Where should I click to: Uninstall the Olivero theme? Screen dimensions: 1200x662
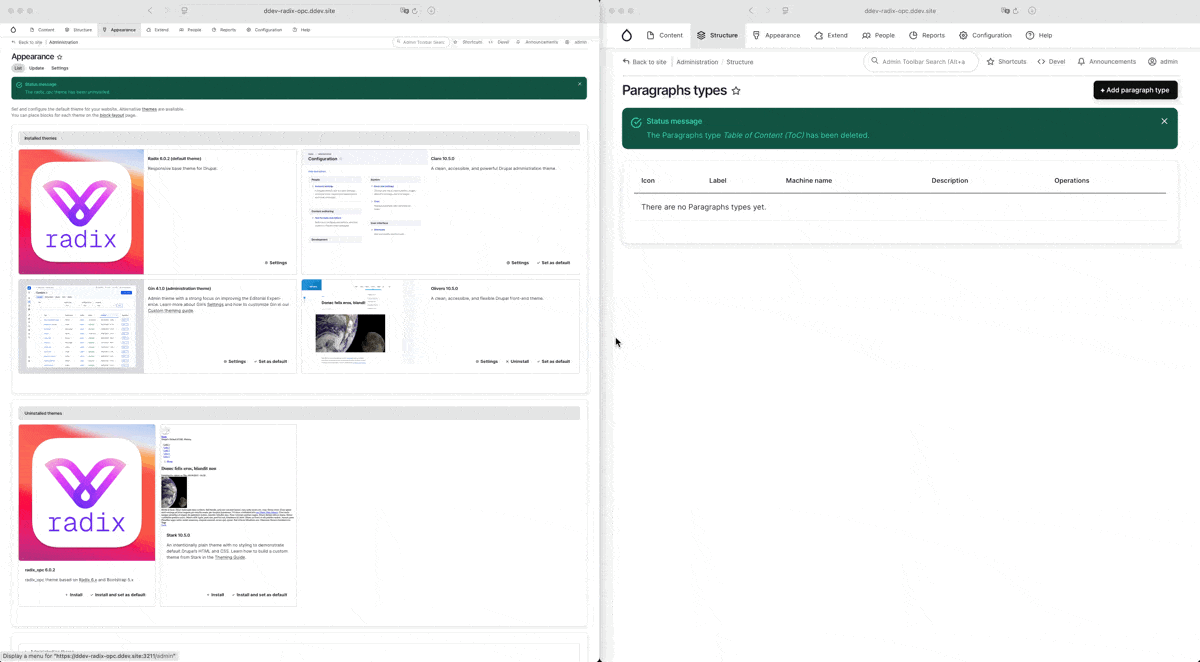coord(518,361)
